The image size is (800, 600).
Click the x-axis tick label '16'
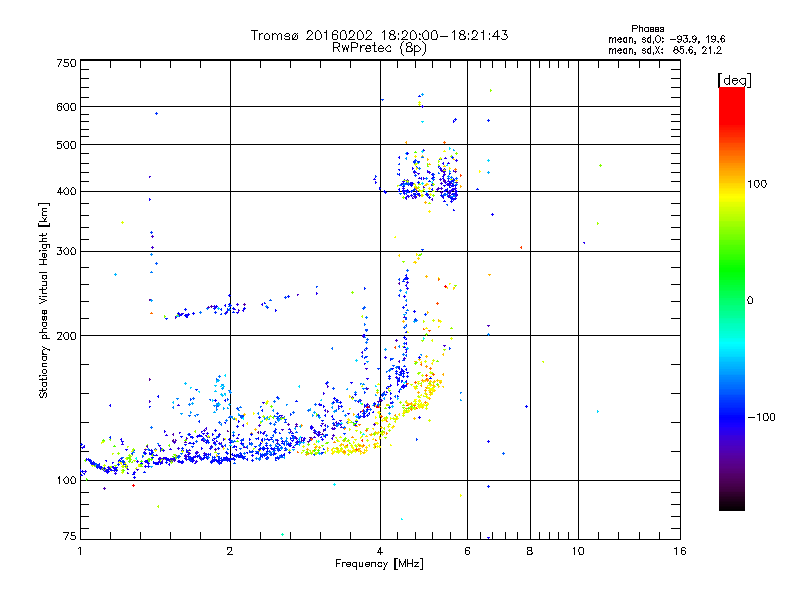[x=680, y=551]
